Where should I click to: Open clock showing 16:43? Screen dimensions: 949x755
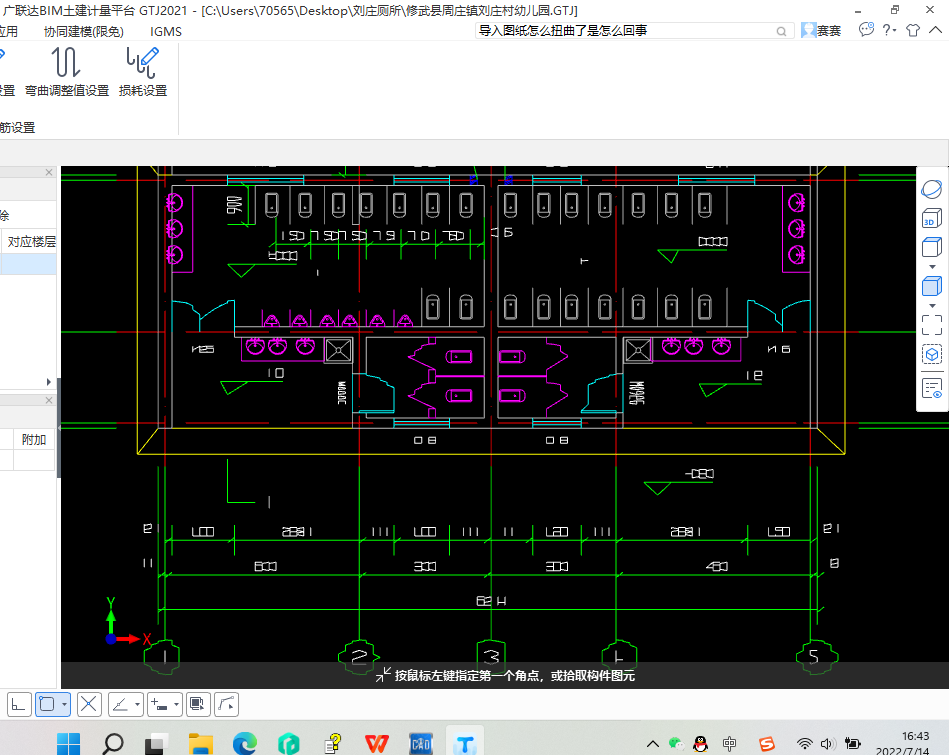(915, 736)
